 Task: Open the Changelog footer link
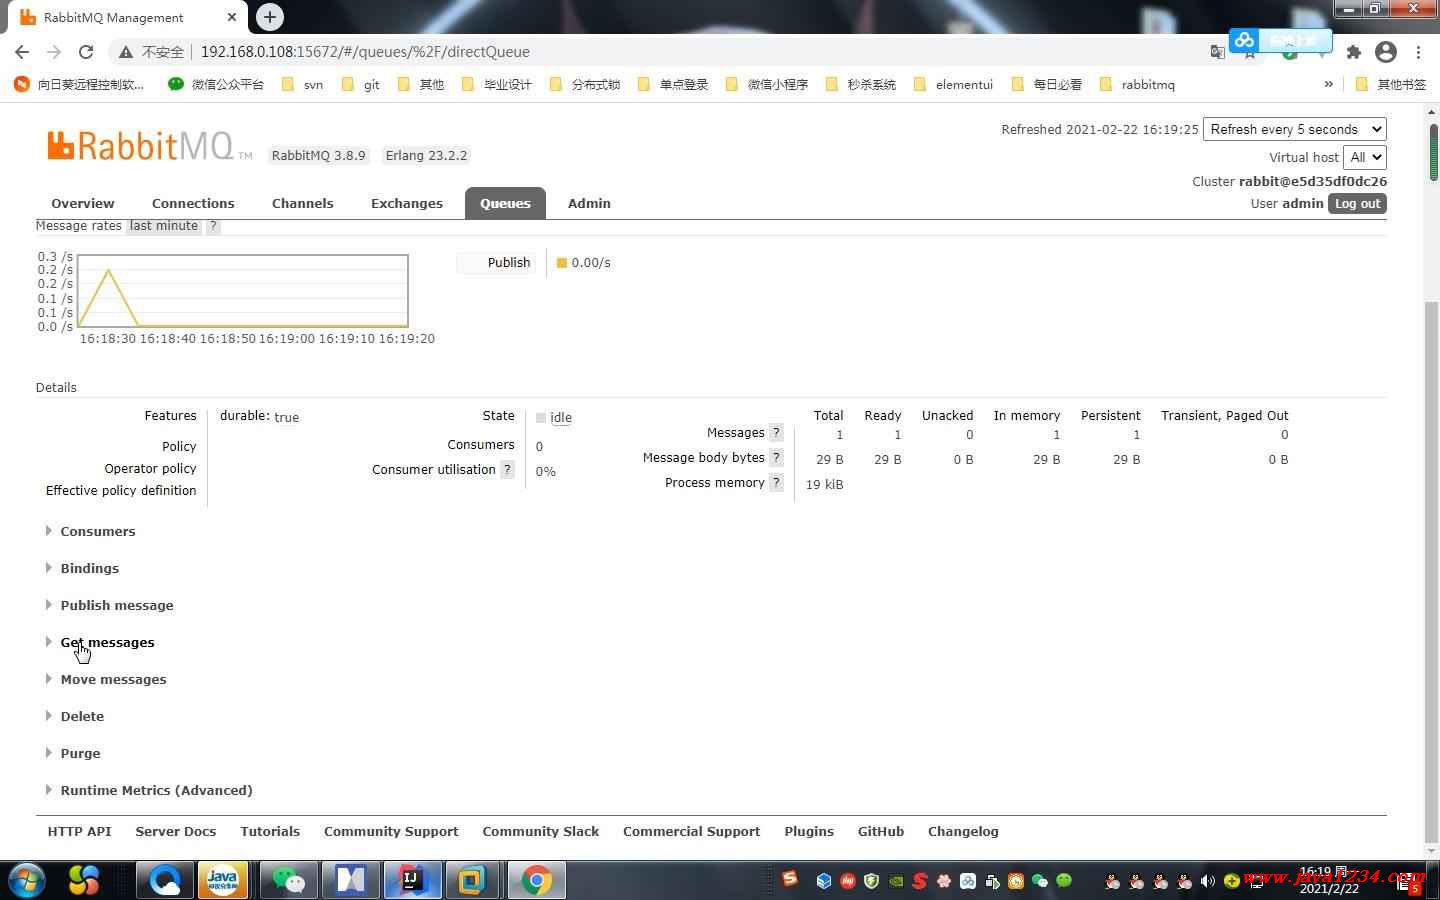(963, 831)
